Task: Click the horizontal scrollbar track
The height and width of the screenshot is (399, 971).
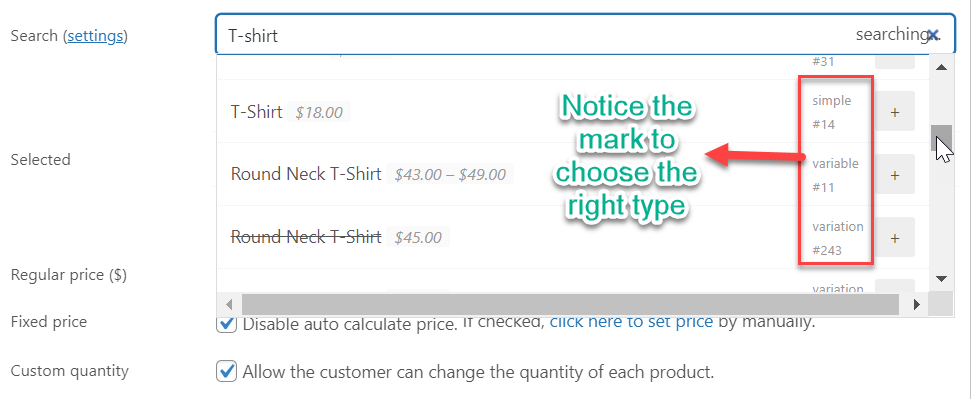Action: (x=570, y=304)
